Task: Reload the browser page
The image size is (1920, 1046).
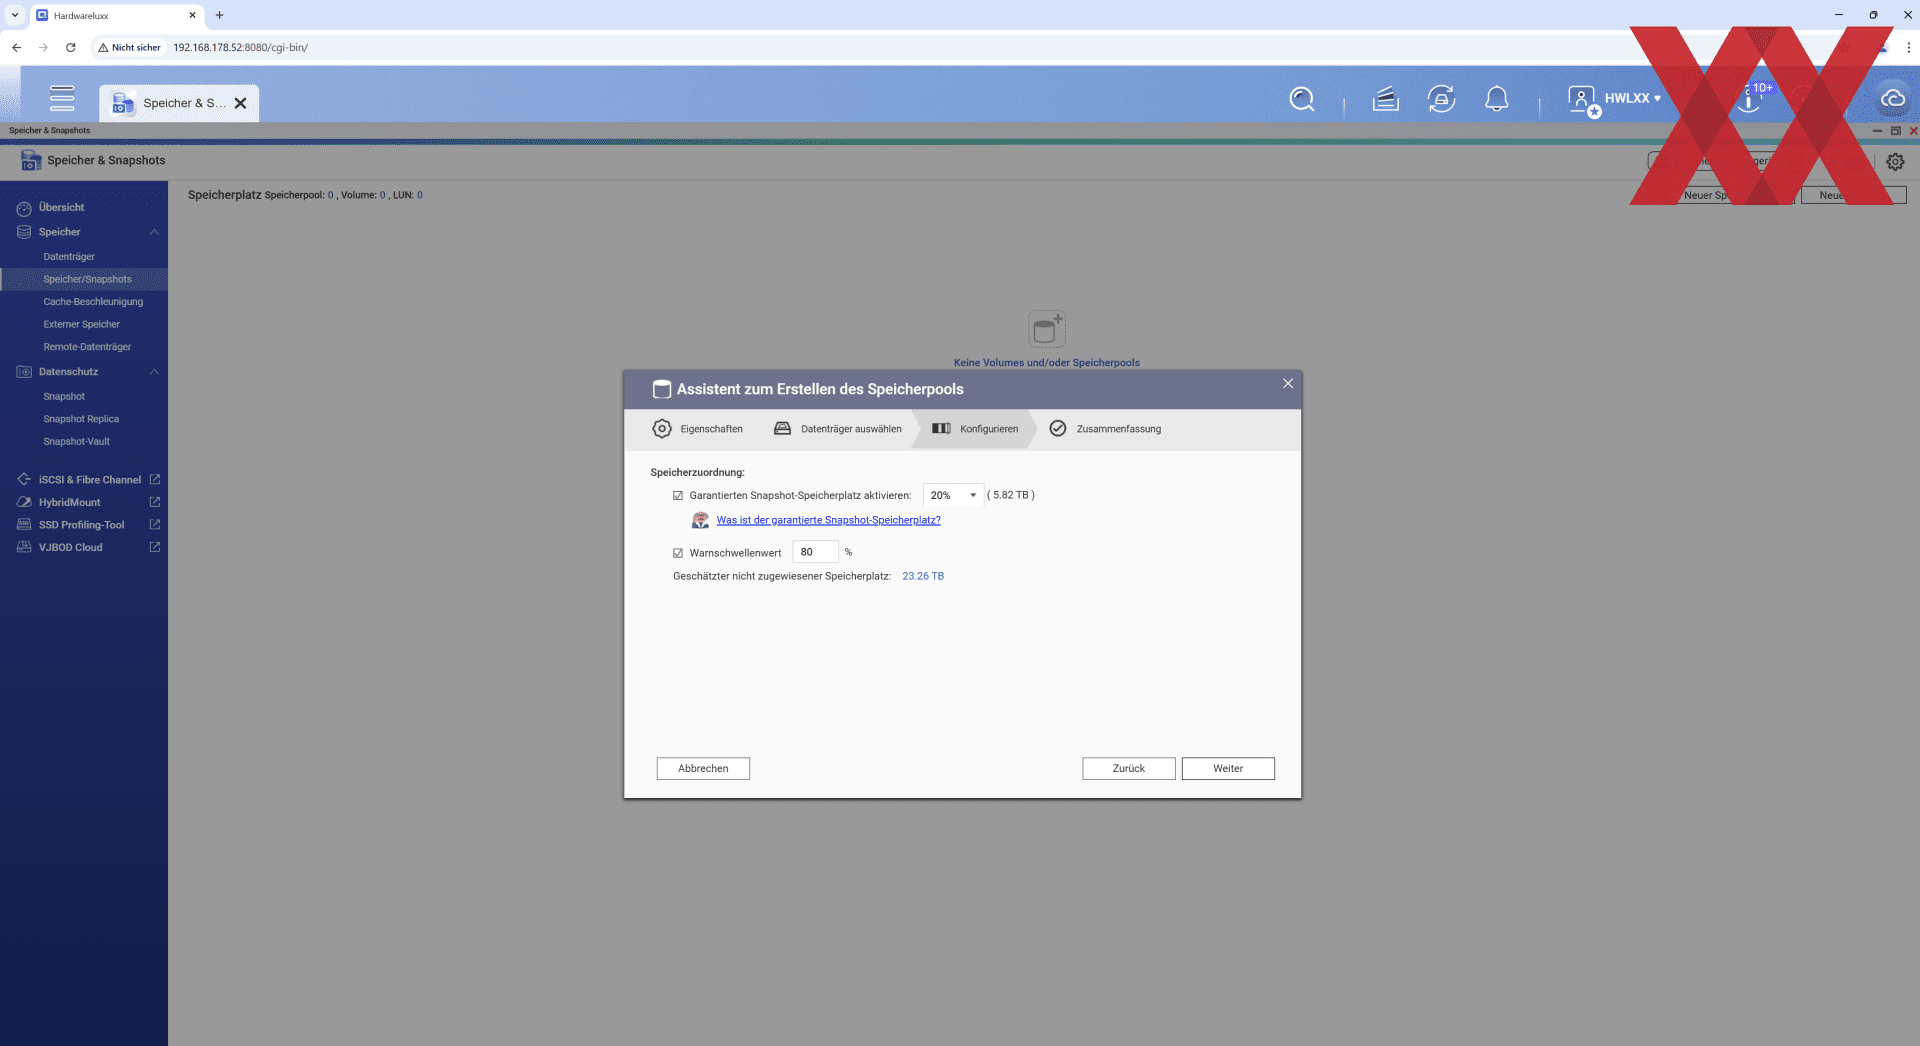Action: point(70,47)
